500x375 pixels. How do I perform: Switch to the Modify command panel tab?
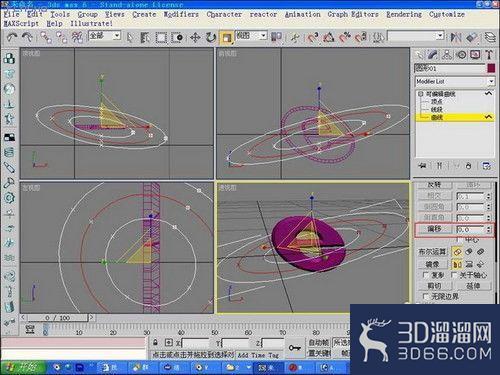click(x=433, y=55)
